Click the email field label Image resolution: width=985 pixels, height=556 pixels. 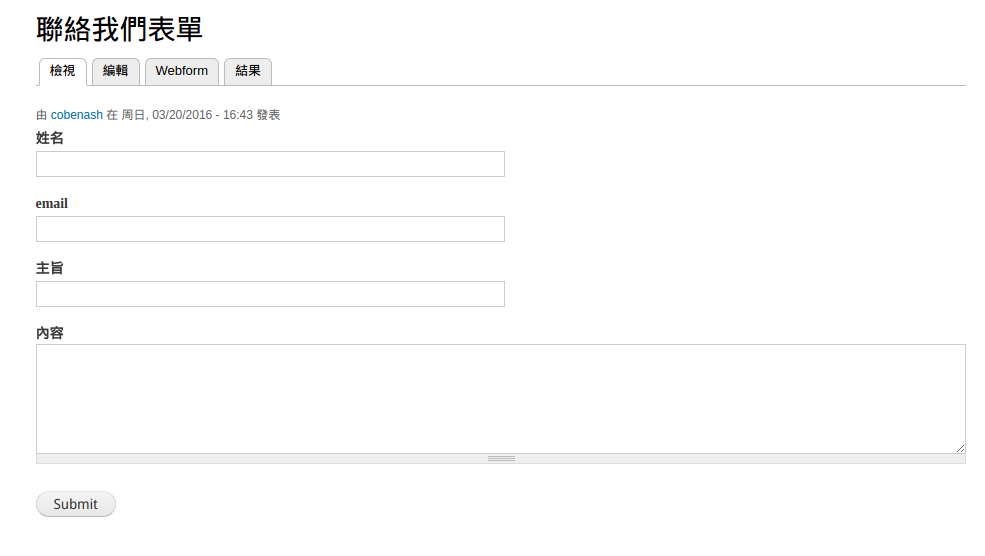[52, 204]
